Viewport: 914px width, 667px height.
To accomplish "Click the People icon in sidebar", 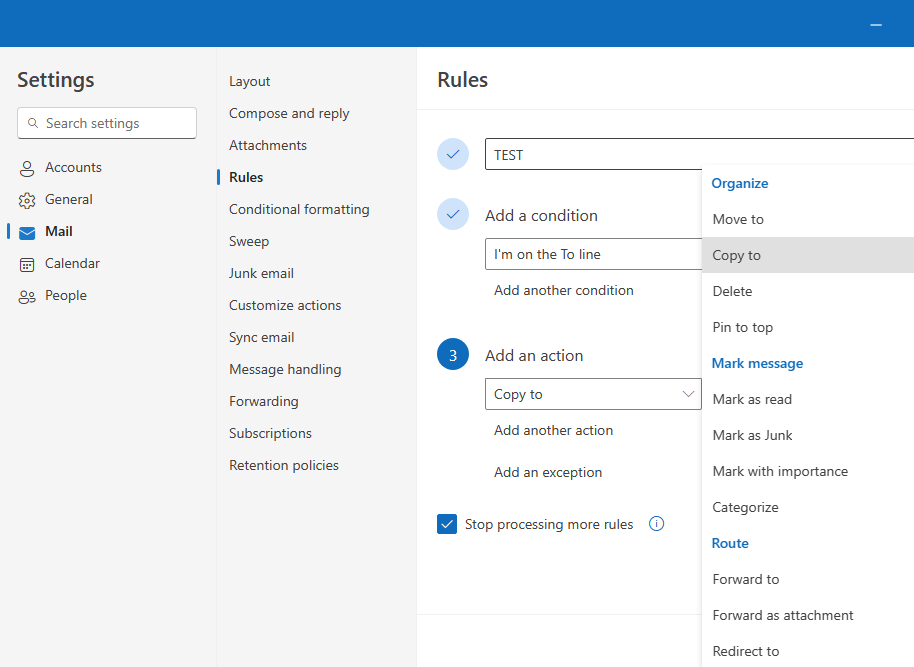I will click(27, 297).
